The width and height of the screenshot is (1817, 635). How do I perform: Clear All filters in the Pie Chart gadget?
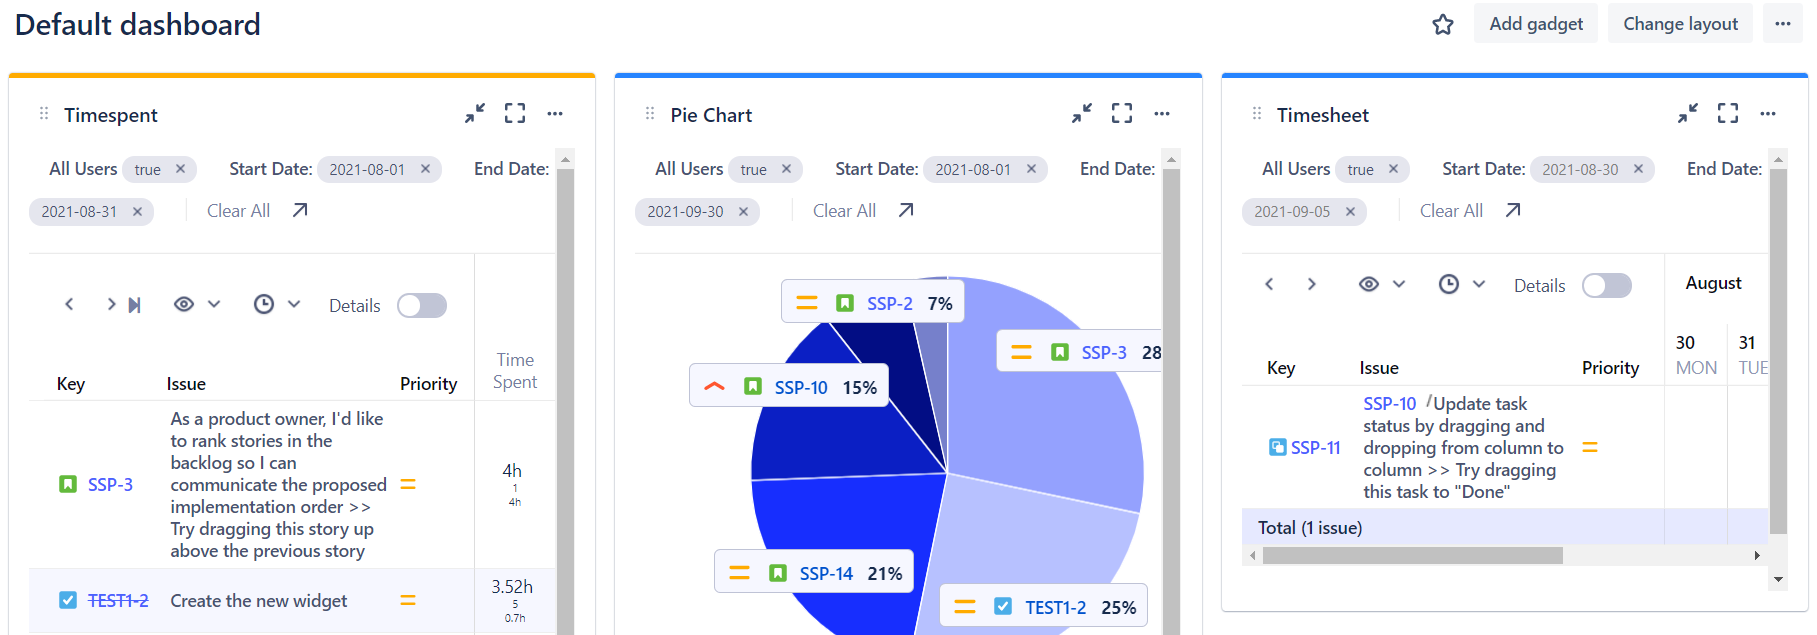click(x=843, y=210)
